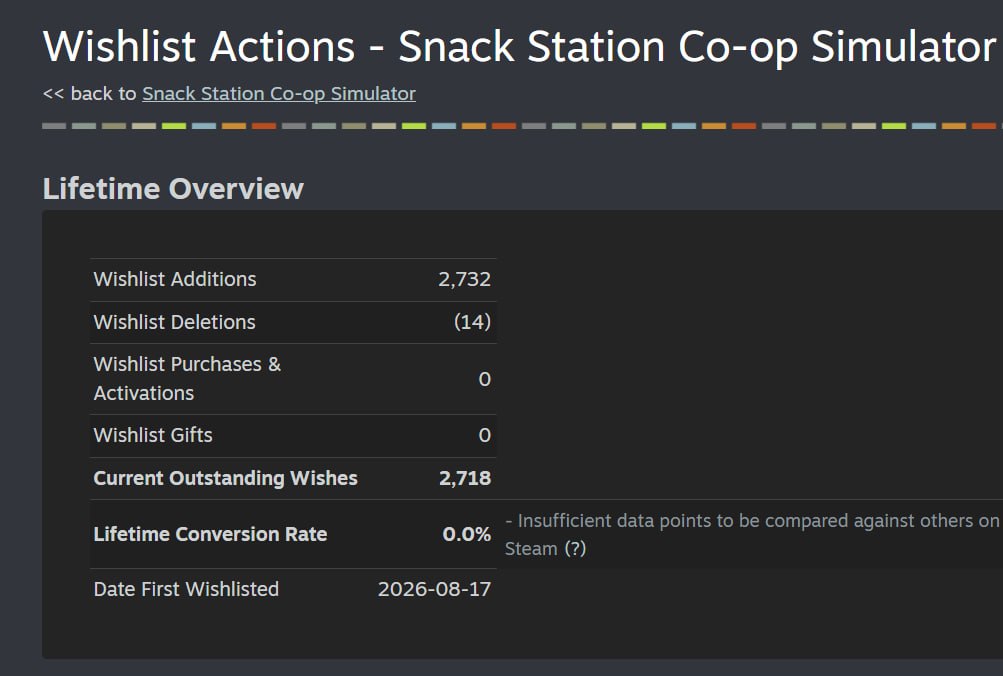Click the first lime green divider dash
This screenshot has height=676, width=1003.
click(174, 126)
